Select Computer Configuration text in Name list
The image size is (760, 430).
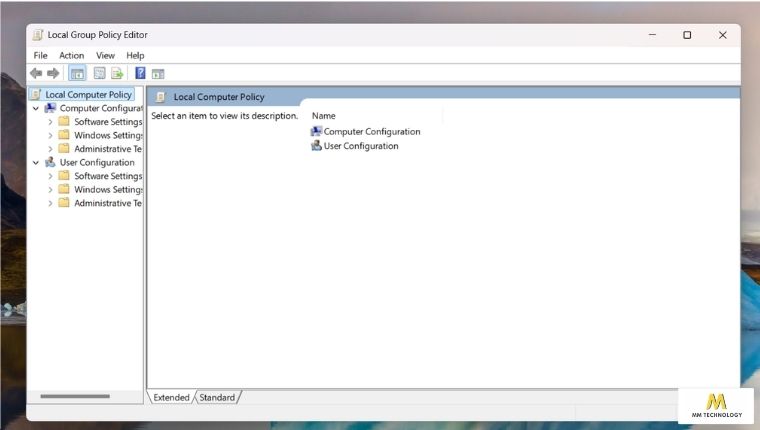372,131
